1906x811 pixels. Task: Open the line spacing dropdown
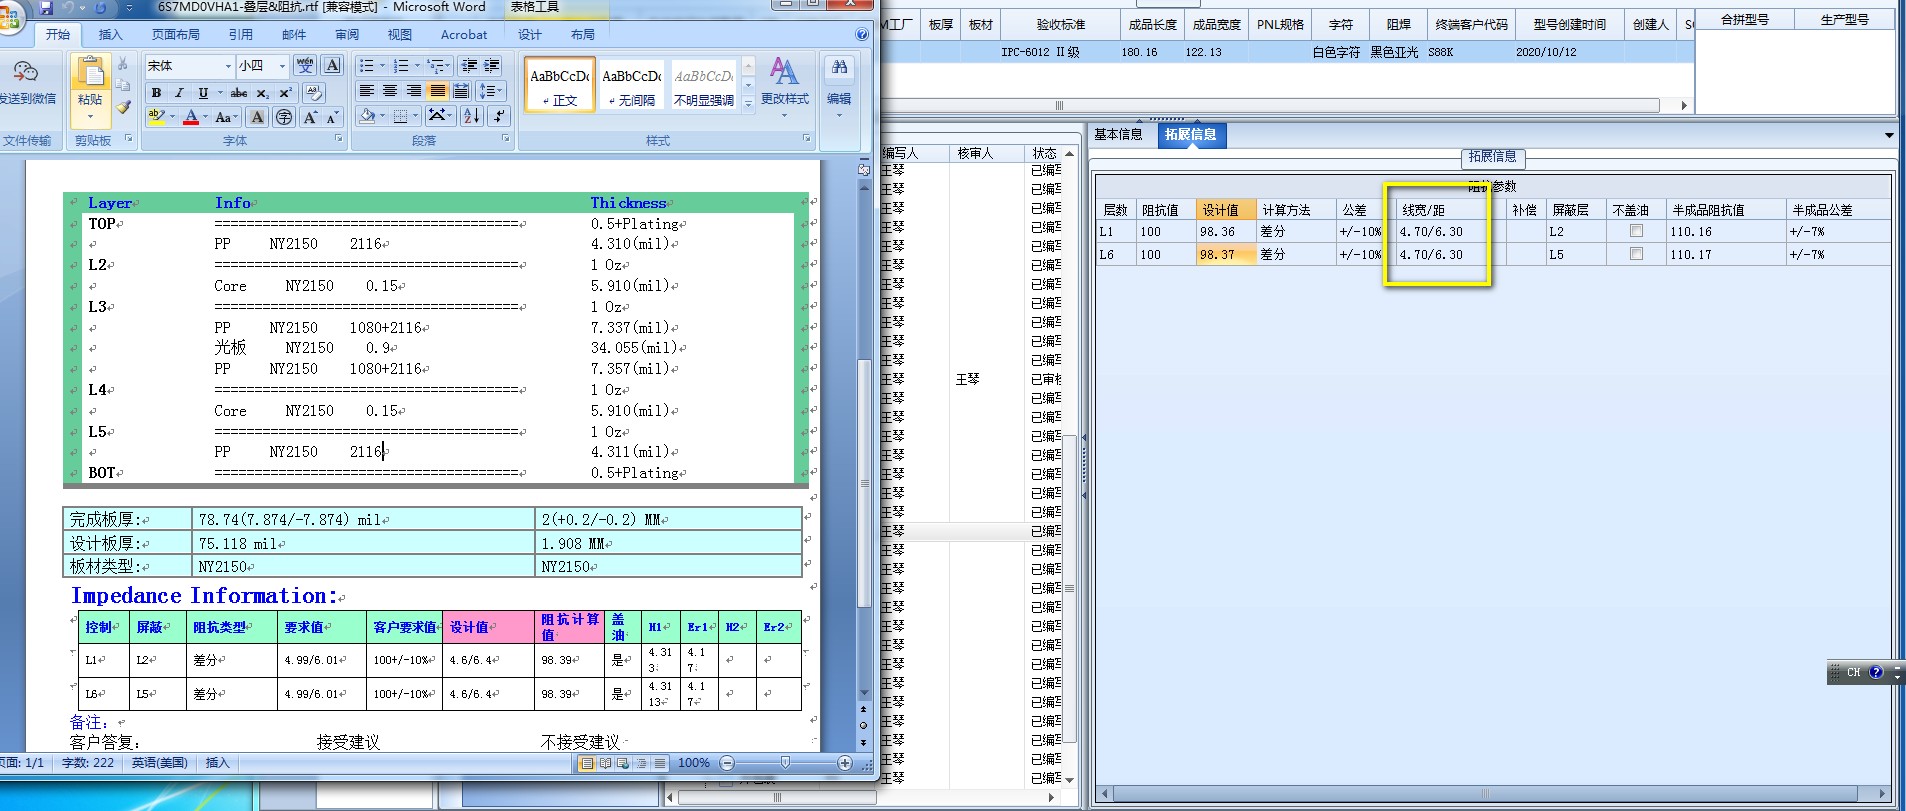point(490,91)
